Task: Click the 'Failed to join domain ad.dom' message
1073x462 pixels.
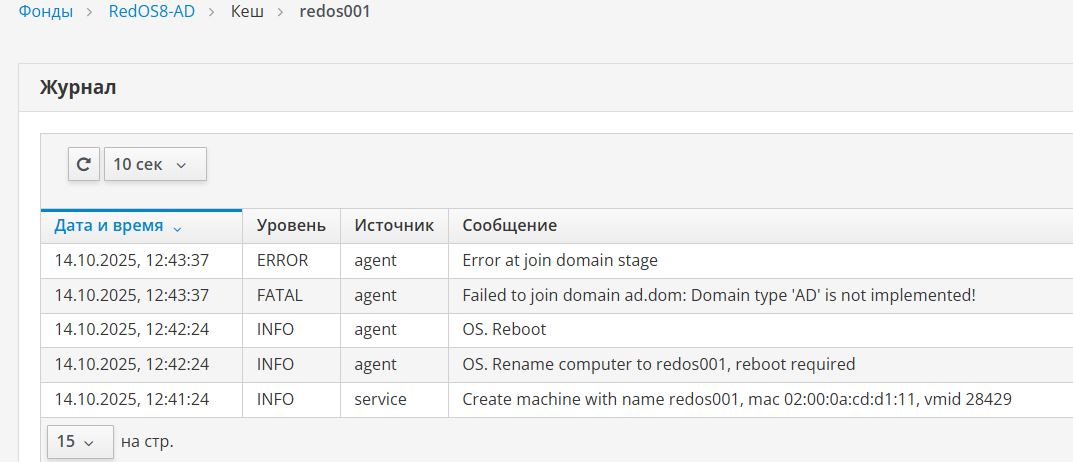Action: 718,296
